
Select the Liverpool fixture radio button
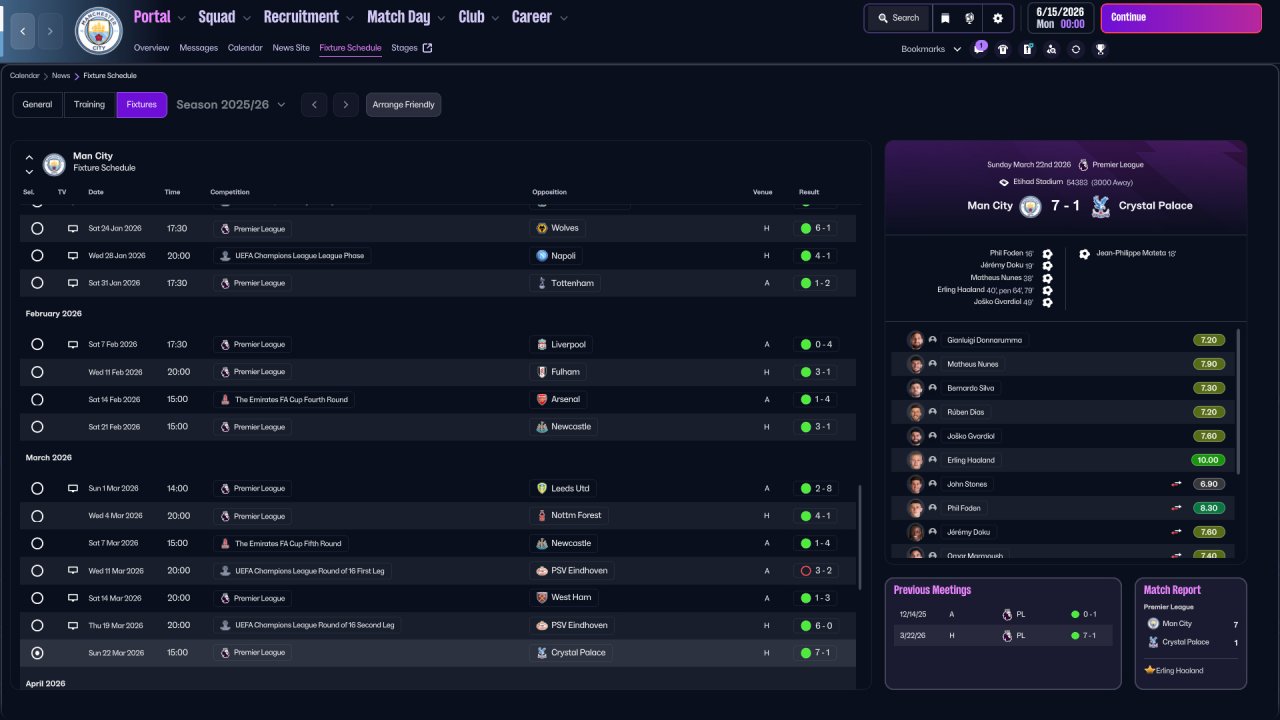tap(37, 344)
